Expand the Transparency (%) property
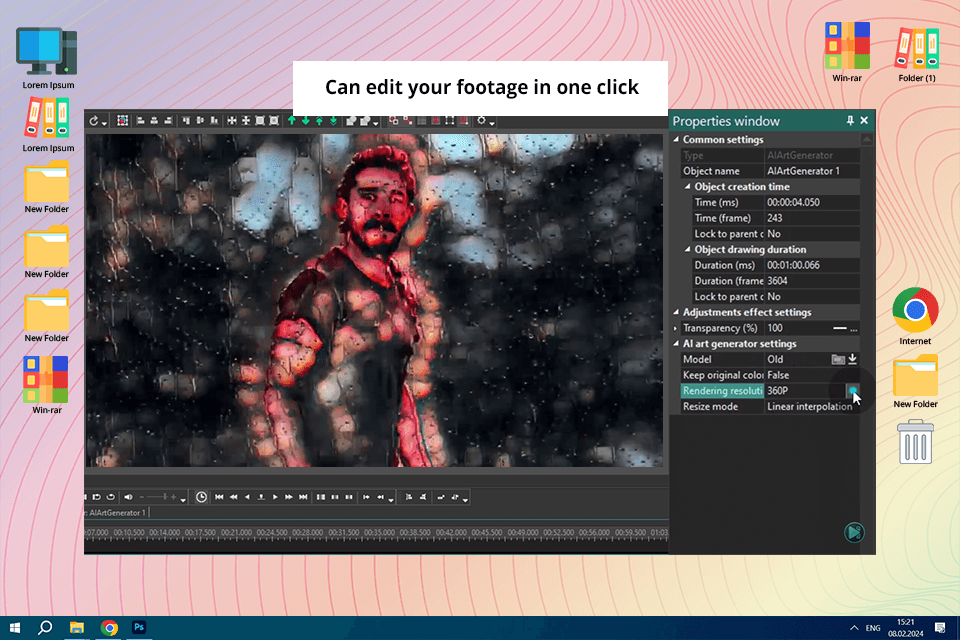The image size is (960, 640). (x=676, y=328)
